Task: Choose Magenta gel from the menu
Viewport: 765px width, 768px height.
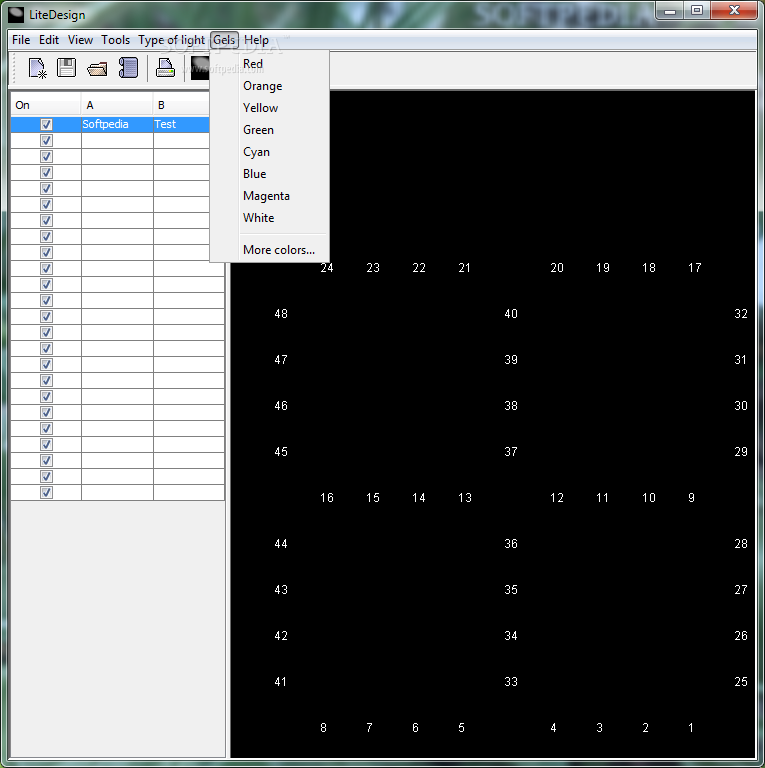Action: tap(269, 196)
